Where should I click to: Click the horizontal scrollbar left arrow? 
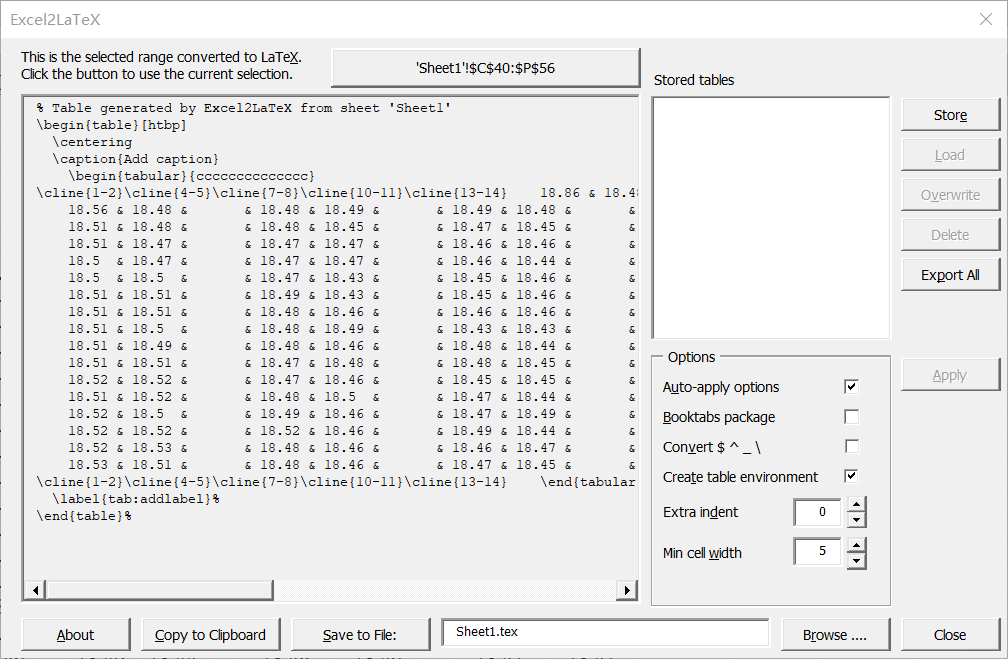pyautogui.click(x=35, y=590)
